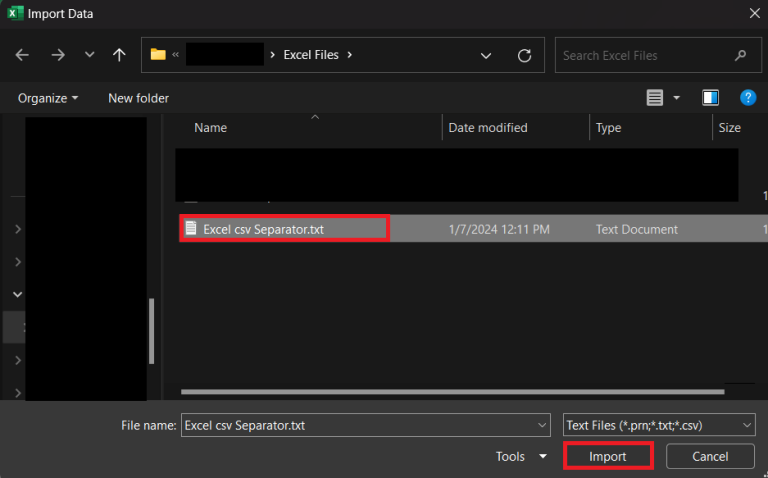Open the Tools dropdown menu

pyautogui.click(x=522, y=457)
